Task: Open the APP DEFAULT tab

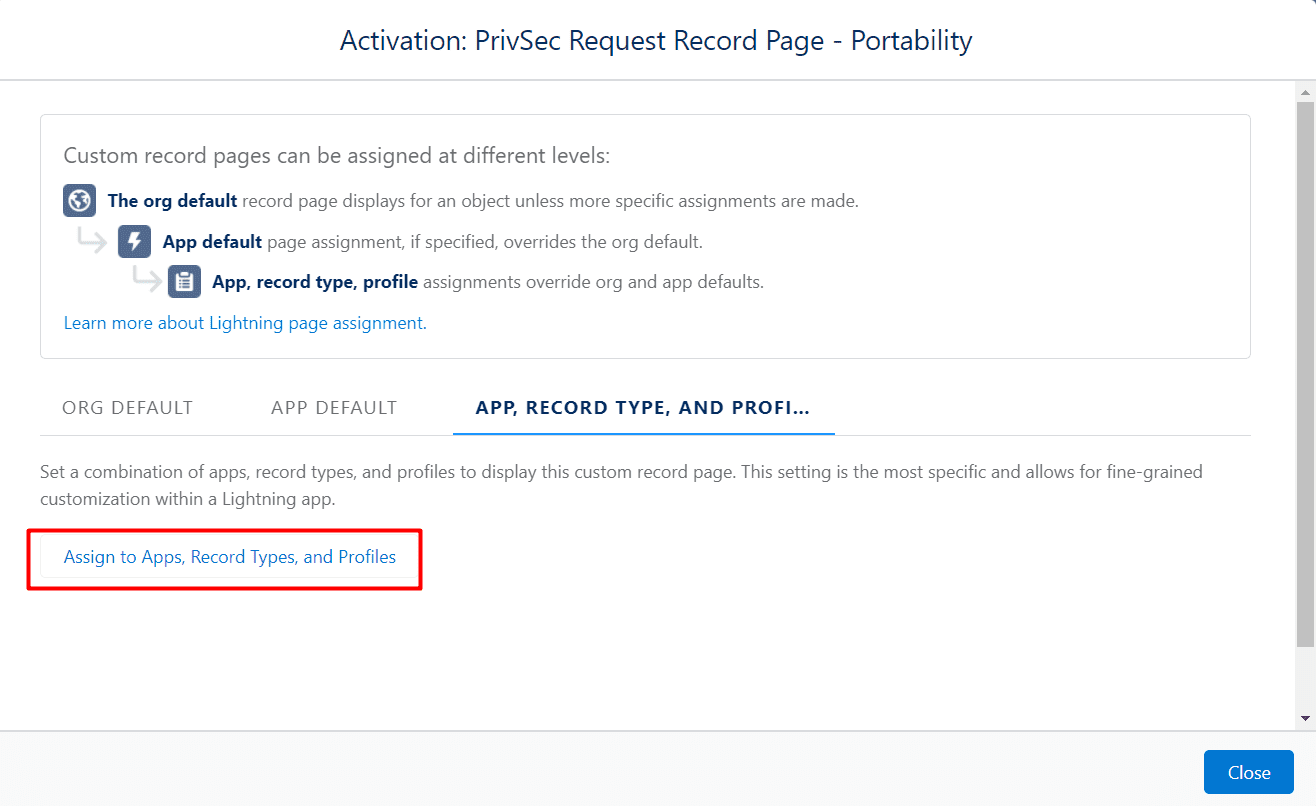Action: (334, 407)
